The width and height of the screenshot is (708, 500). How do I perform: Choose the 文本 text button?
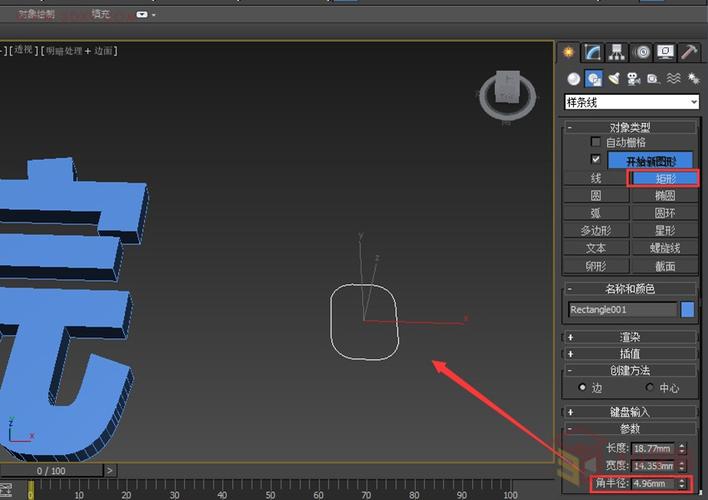click(596, 248)
